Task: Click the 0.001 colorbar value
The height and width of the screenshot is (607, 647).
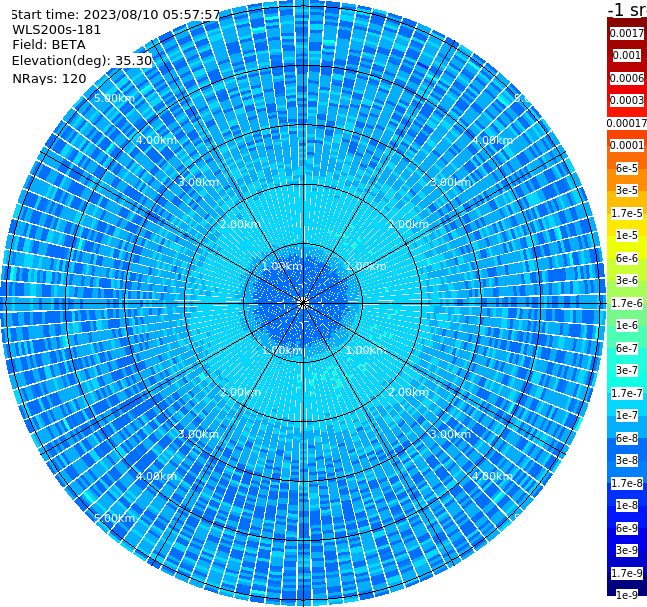Action: [x=627, y=55]
